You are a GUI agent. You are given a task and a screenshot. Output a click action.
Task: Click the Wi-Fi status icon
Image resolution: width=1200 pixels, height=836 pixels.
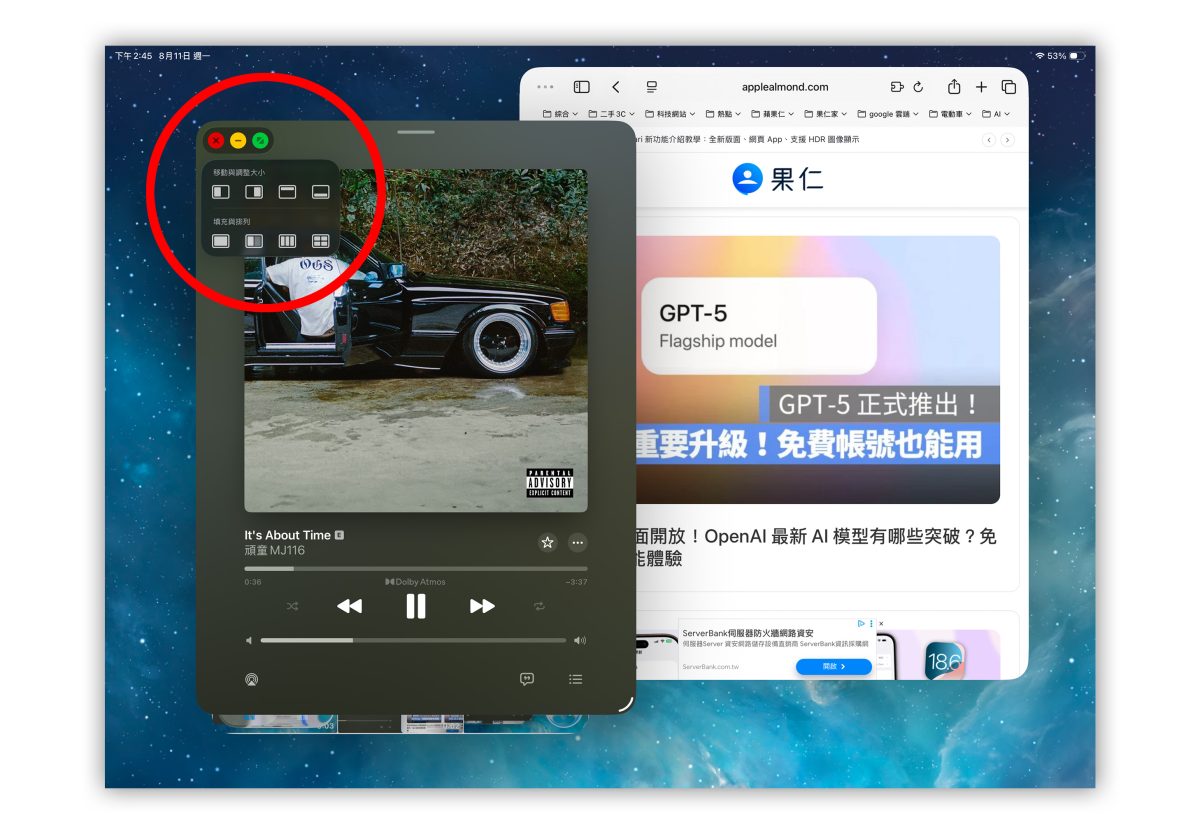point(1039,56)
